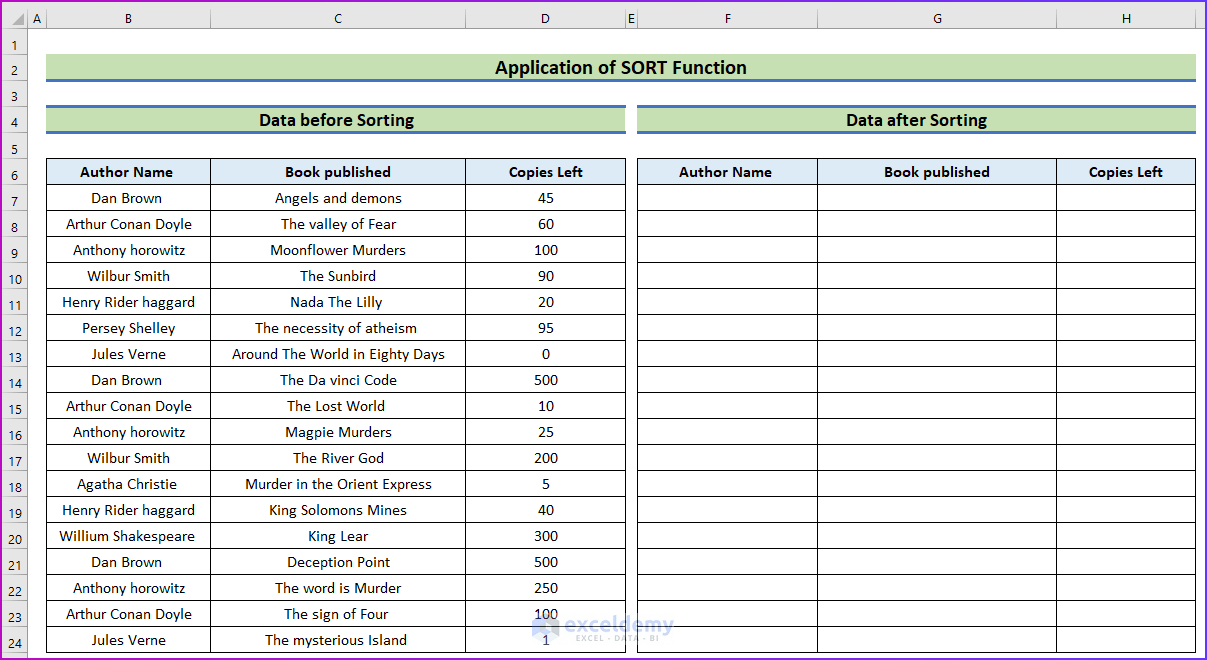Select column F header
This screenshot has height=660, width=1207.
click(x=727, y=19)
